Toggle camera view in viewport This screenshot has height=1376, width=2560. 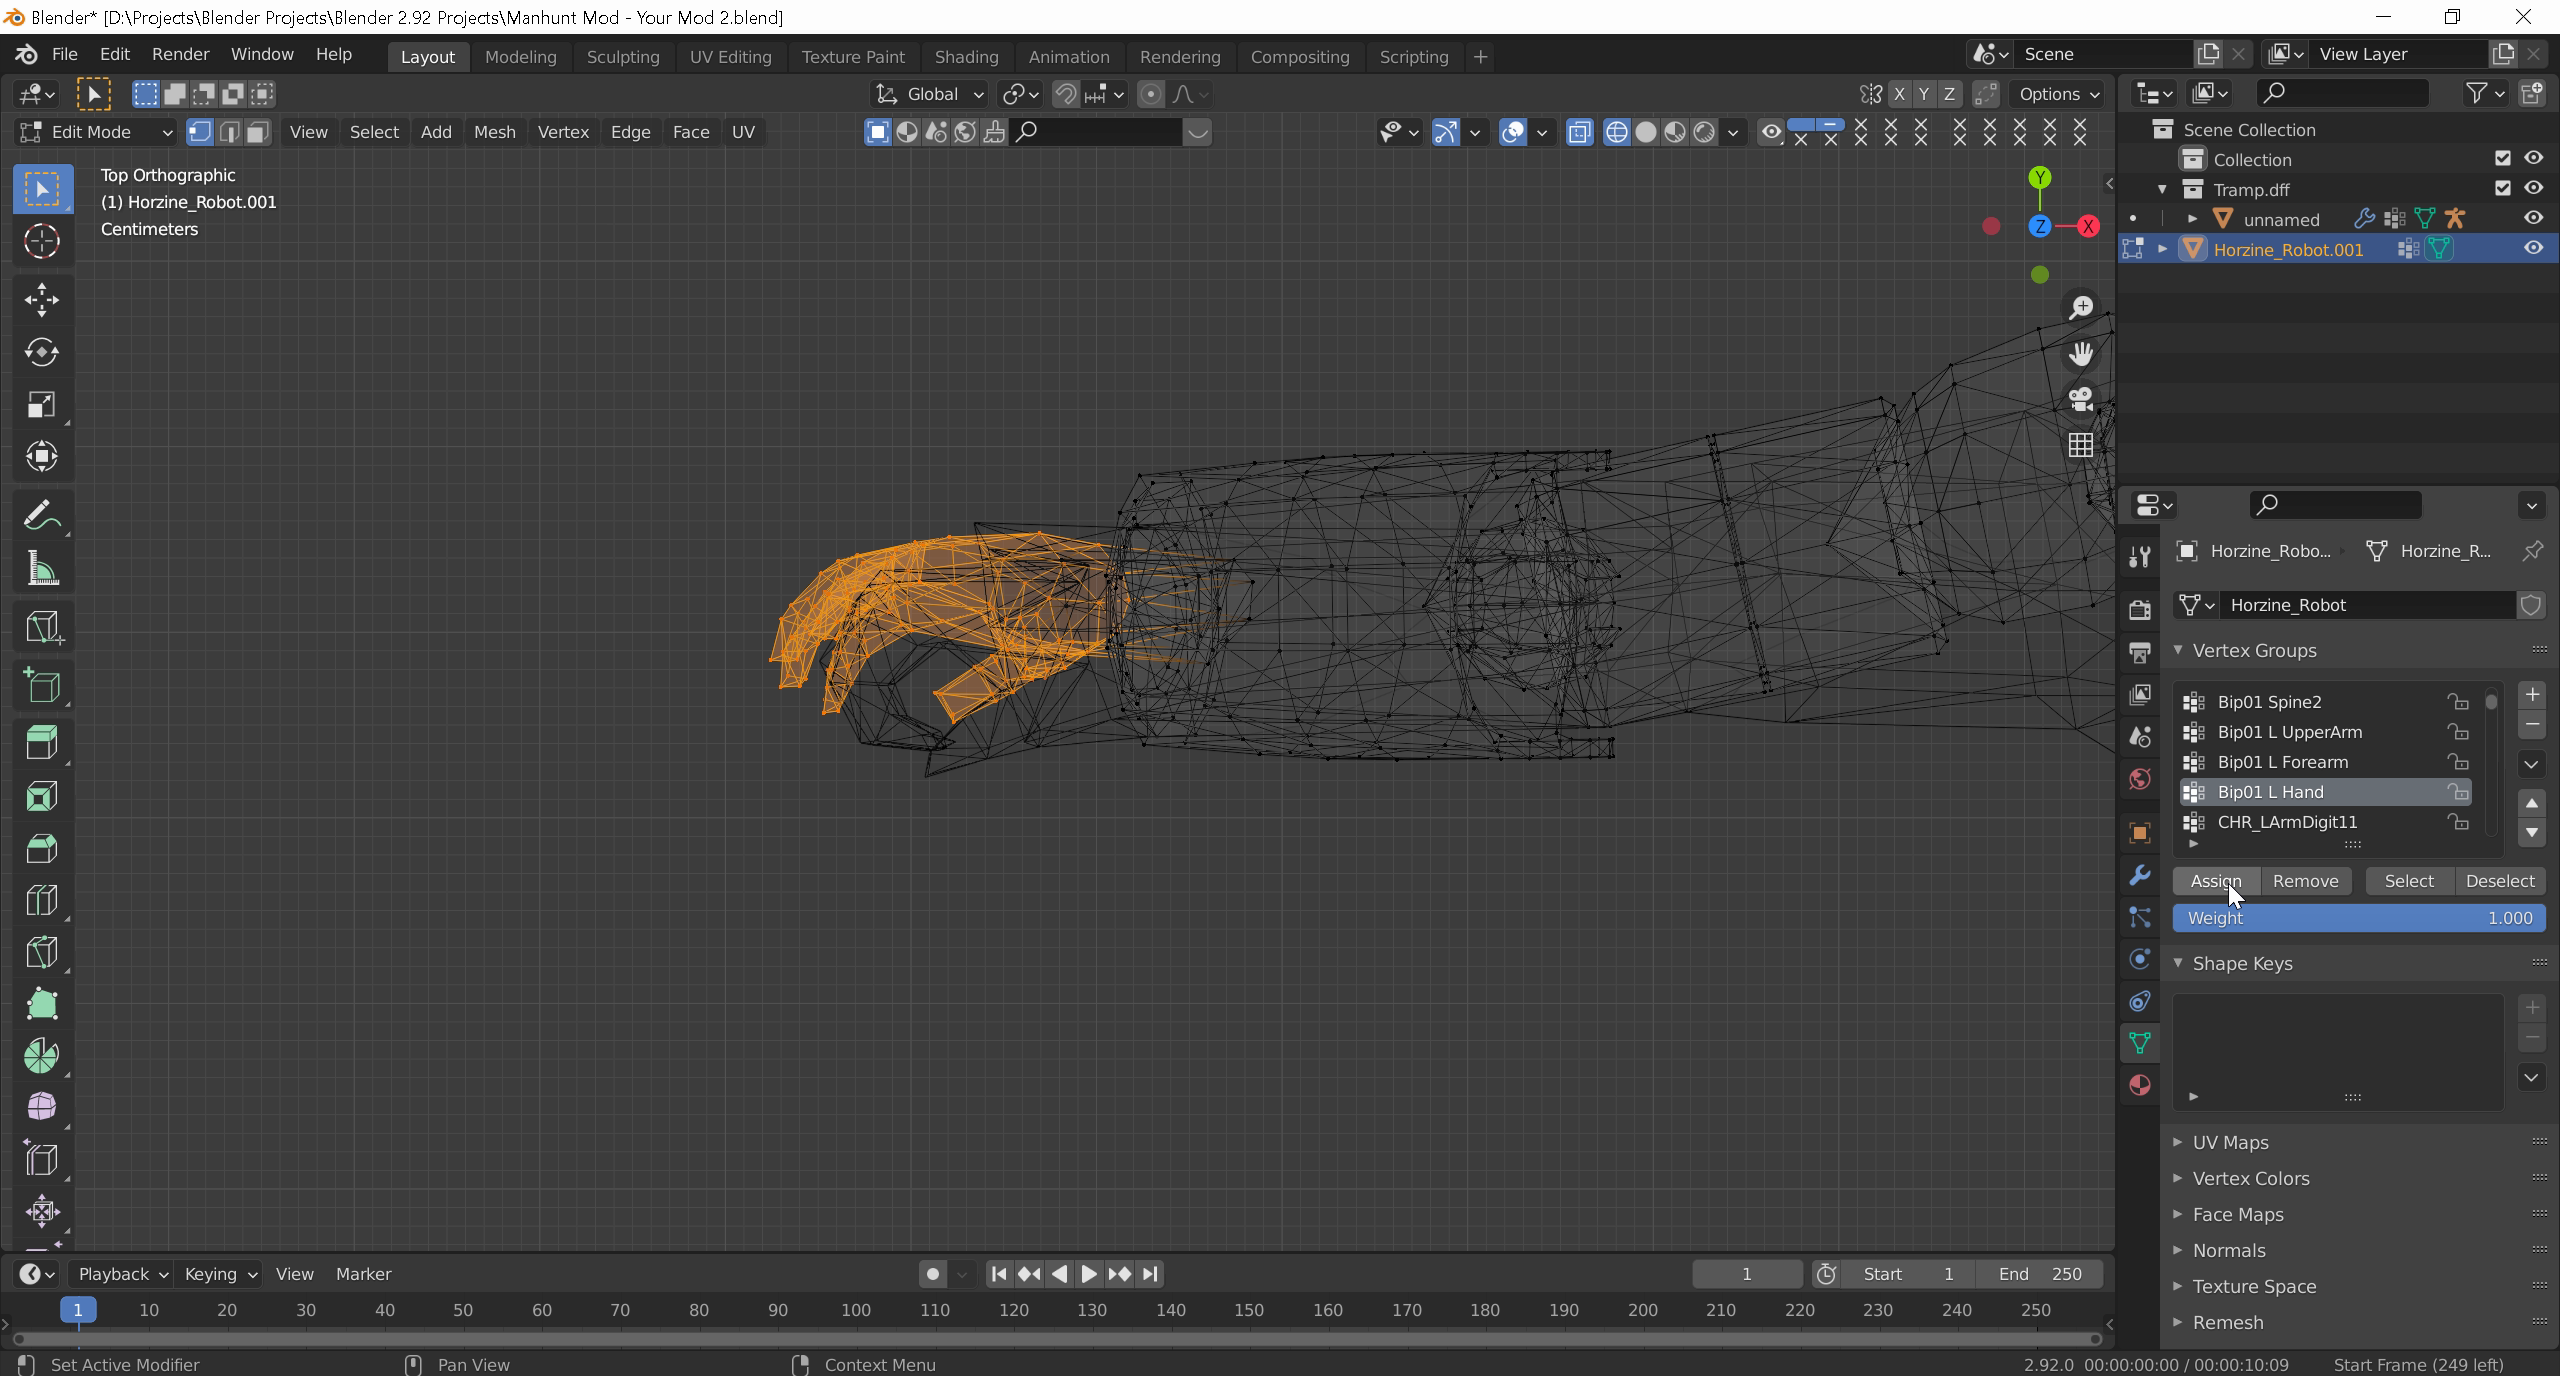coord(2081,399)
